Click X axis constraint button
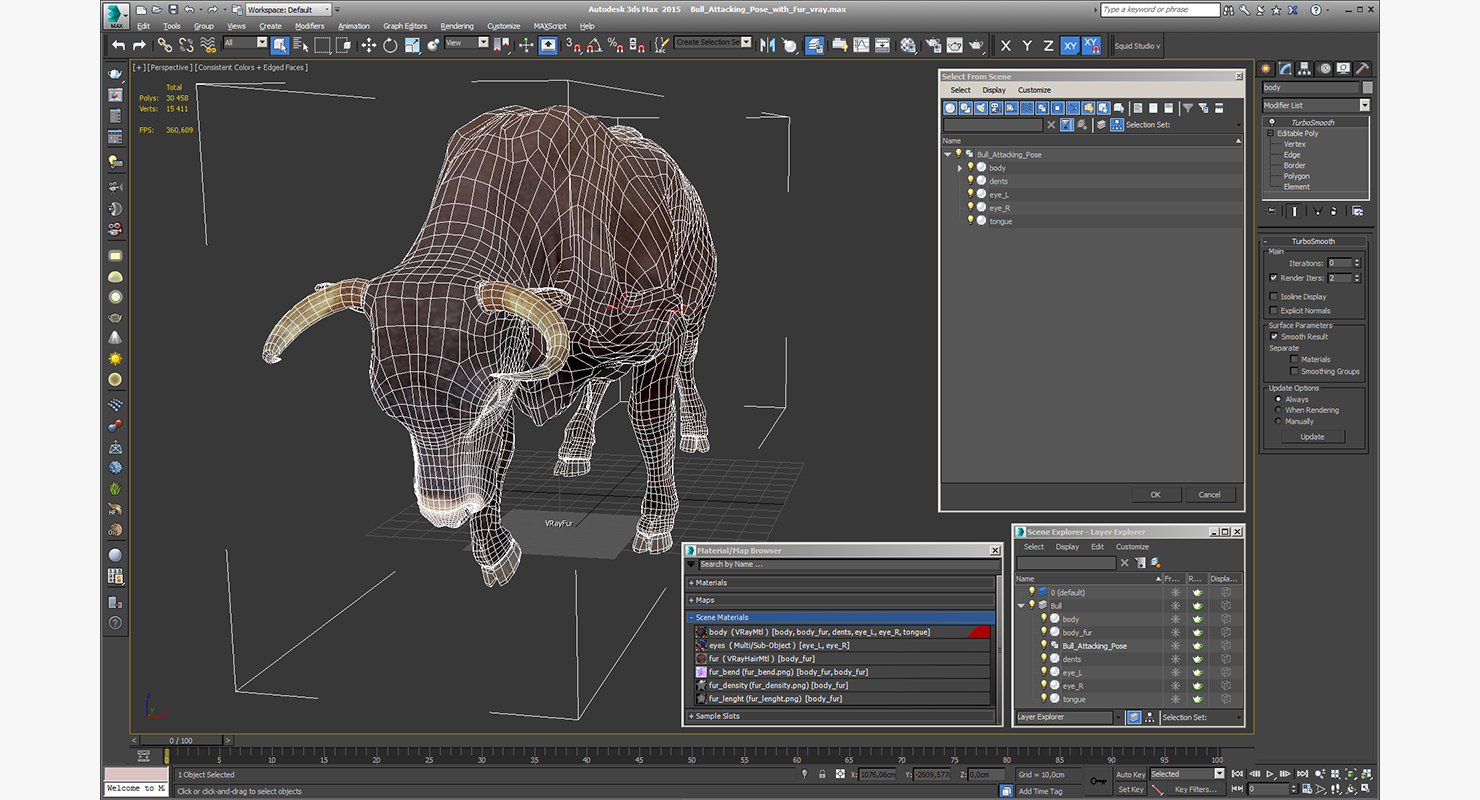The height and width of the screenshot is (800, 1480). (1005, 46)
